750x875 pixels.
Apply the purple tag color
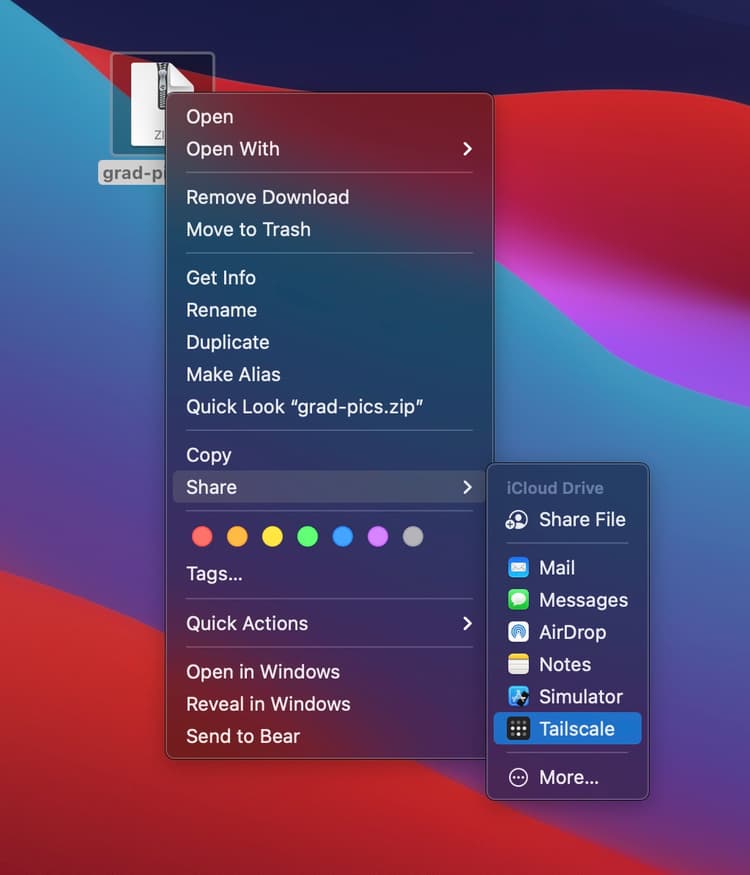(378, 537)
